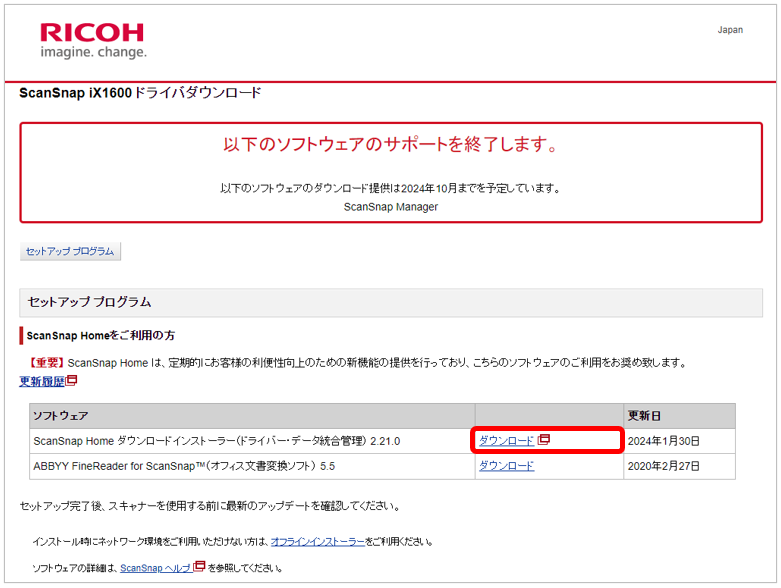
Task: Click the セットアップ プログラム anchor button
Action: [70, 251]
